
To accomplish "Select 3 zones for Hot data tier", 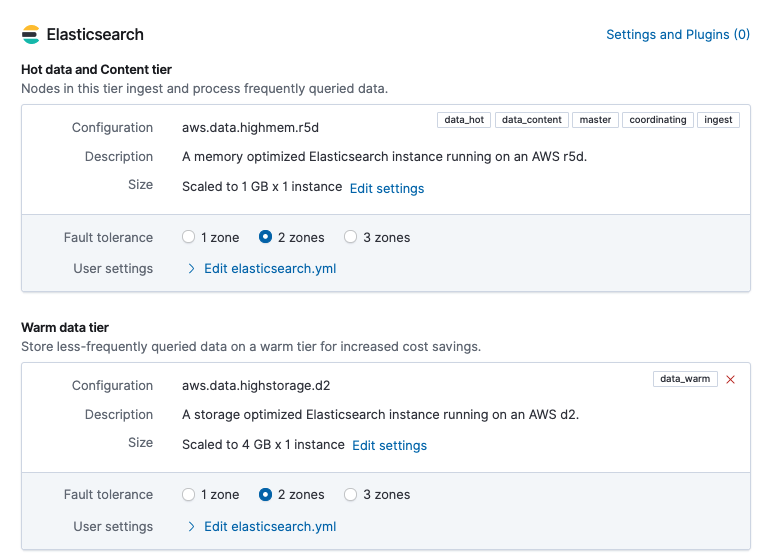I will click(350, 238).
